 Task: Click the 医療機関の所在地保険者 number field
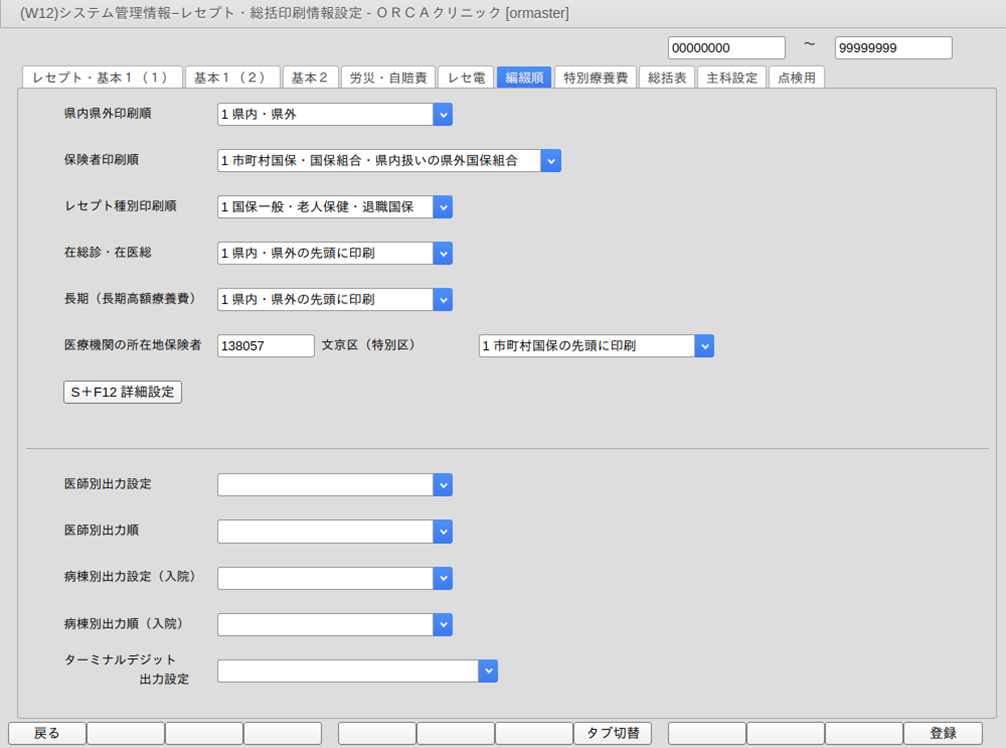point(266,346)
